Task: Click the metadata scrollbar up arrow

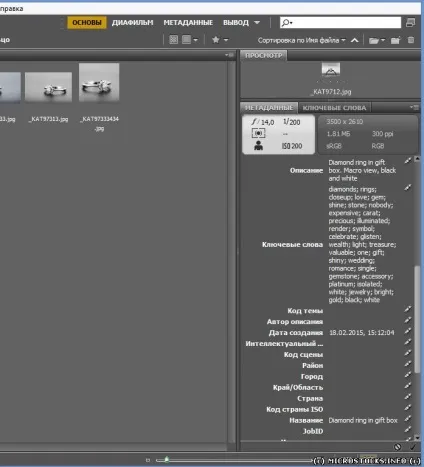Action: pos(417,159)
